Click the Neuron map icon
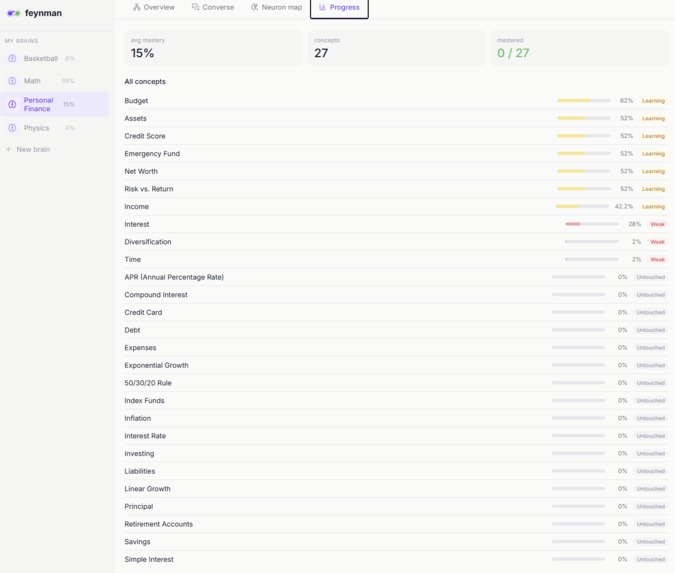Screen dimensions: 675x573 [254, 7]
